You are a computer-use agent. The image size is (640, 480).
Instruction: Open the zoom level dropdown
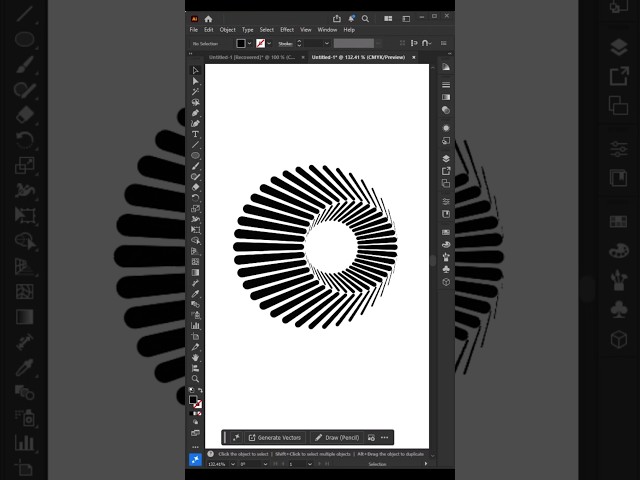pyautogui.click(x=233, y=464)
